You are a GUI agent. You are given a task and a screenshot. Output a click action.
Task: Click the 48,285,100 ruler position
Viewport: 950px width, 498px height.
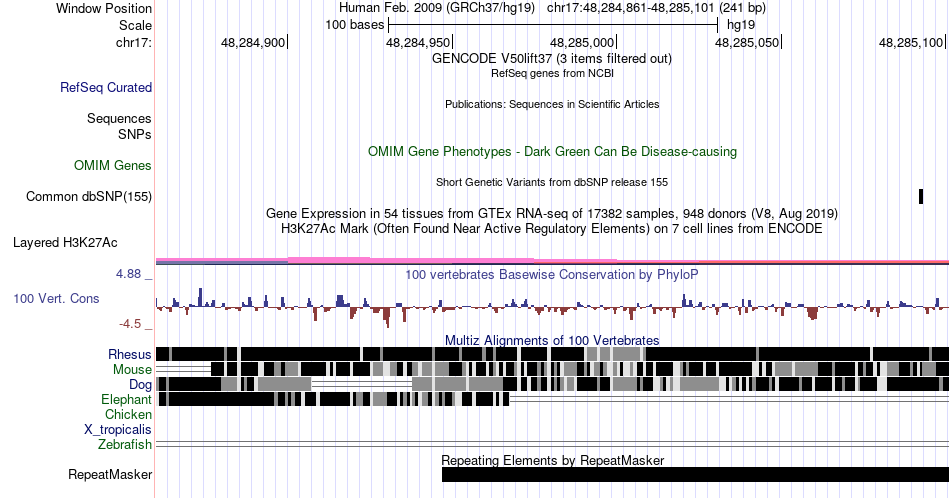[911, 42]
